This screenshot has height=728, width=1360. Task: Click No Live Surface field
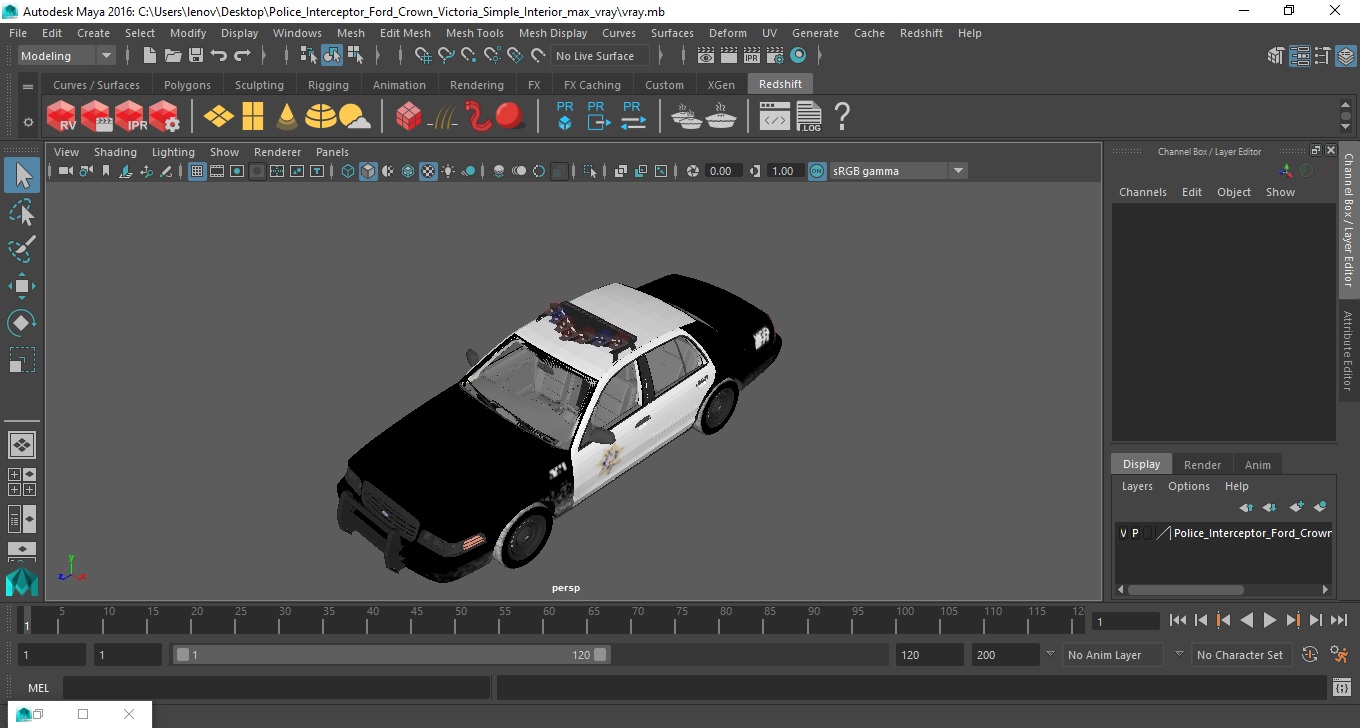602,56
